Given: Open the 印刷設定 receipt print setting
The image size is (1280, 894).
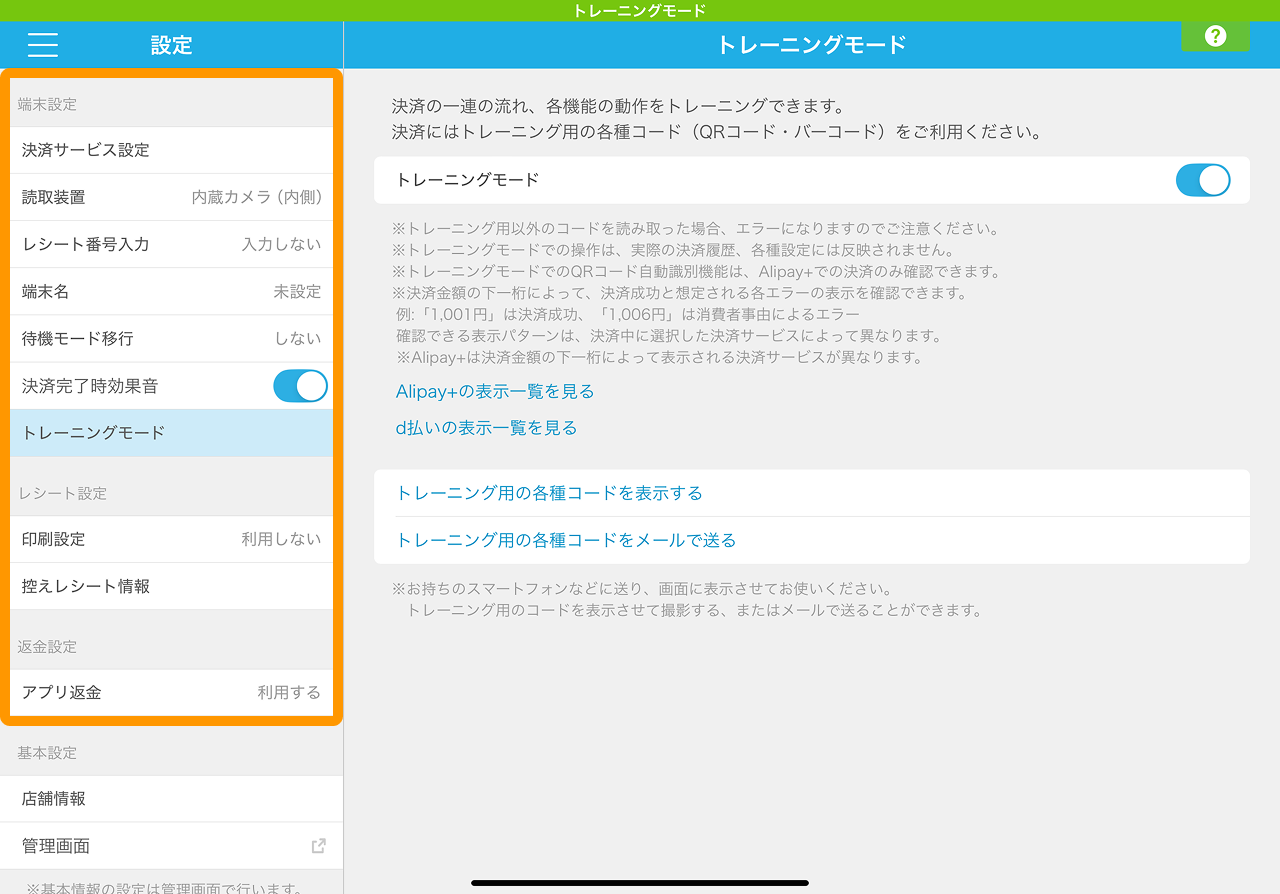Looking at the screenshot, I should (171, 538).
